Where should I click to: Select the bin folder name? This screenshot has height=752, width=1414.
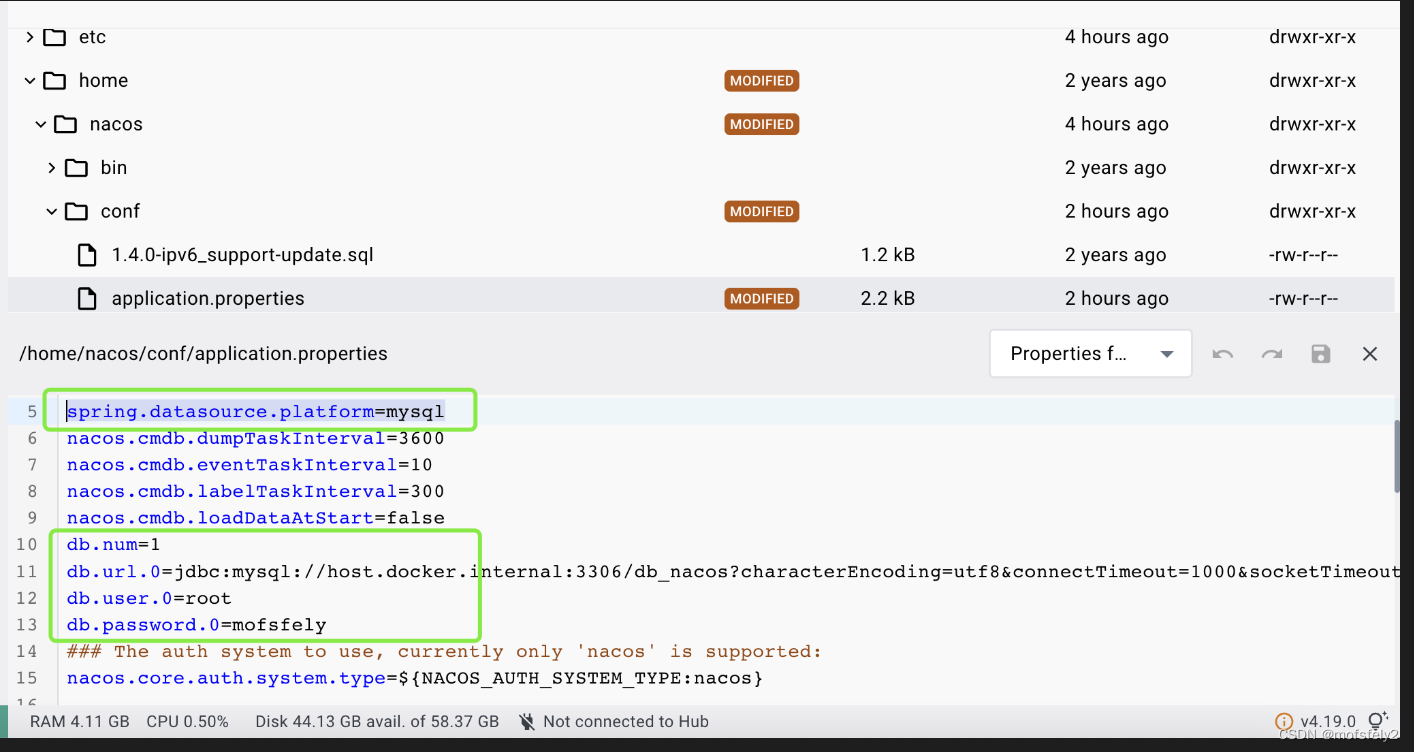(114, 168)
